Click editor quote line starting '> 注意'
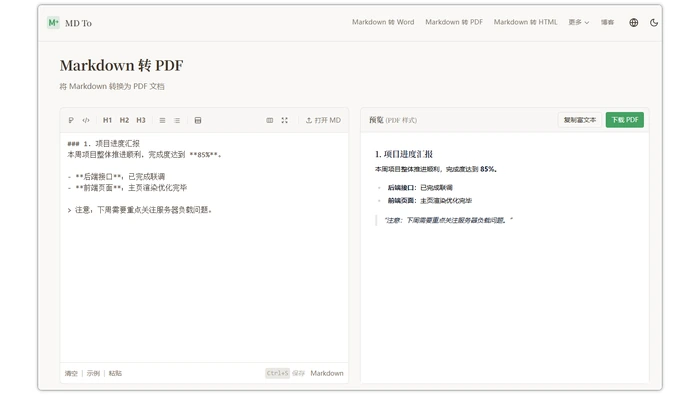The image size is (700, 395). pyautogui.click(x=140, y=210)
